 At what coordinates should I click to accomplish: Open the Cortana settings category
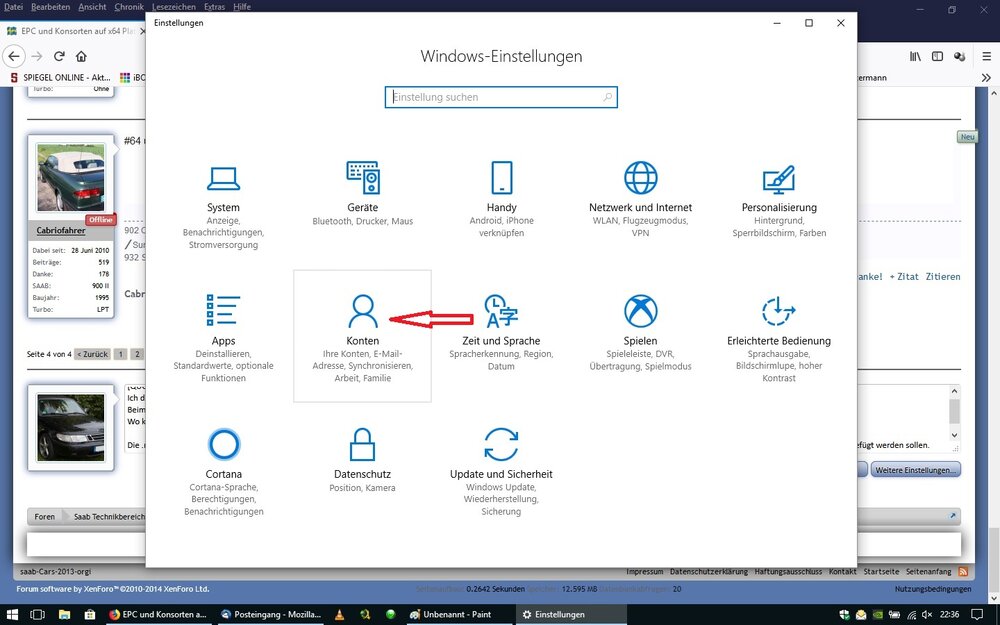[x=223, y=472]
